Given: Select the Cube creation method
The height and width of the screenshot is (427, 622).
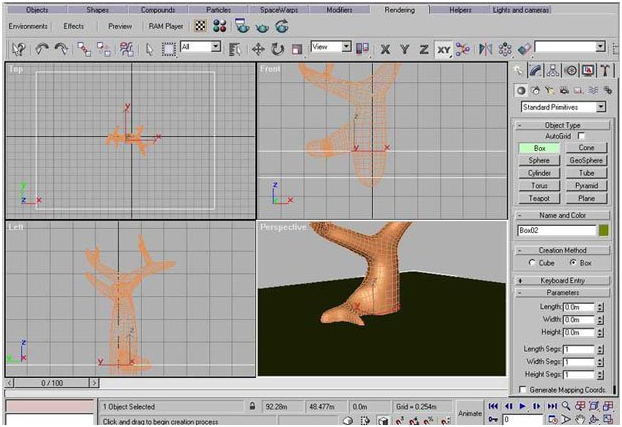Looking at the screenshot, I should click(x=532, y=263).
